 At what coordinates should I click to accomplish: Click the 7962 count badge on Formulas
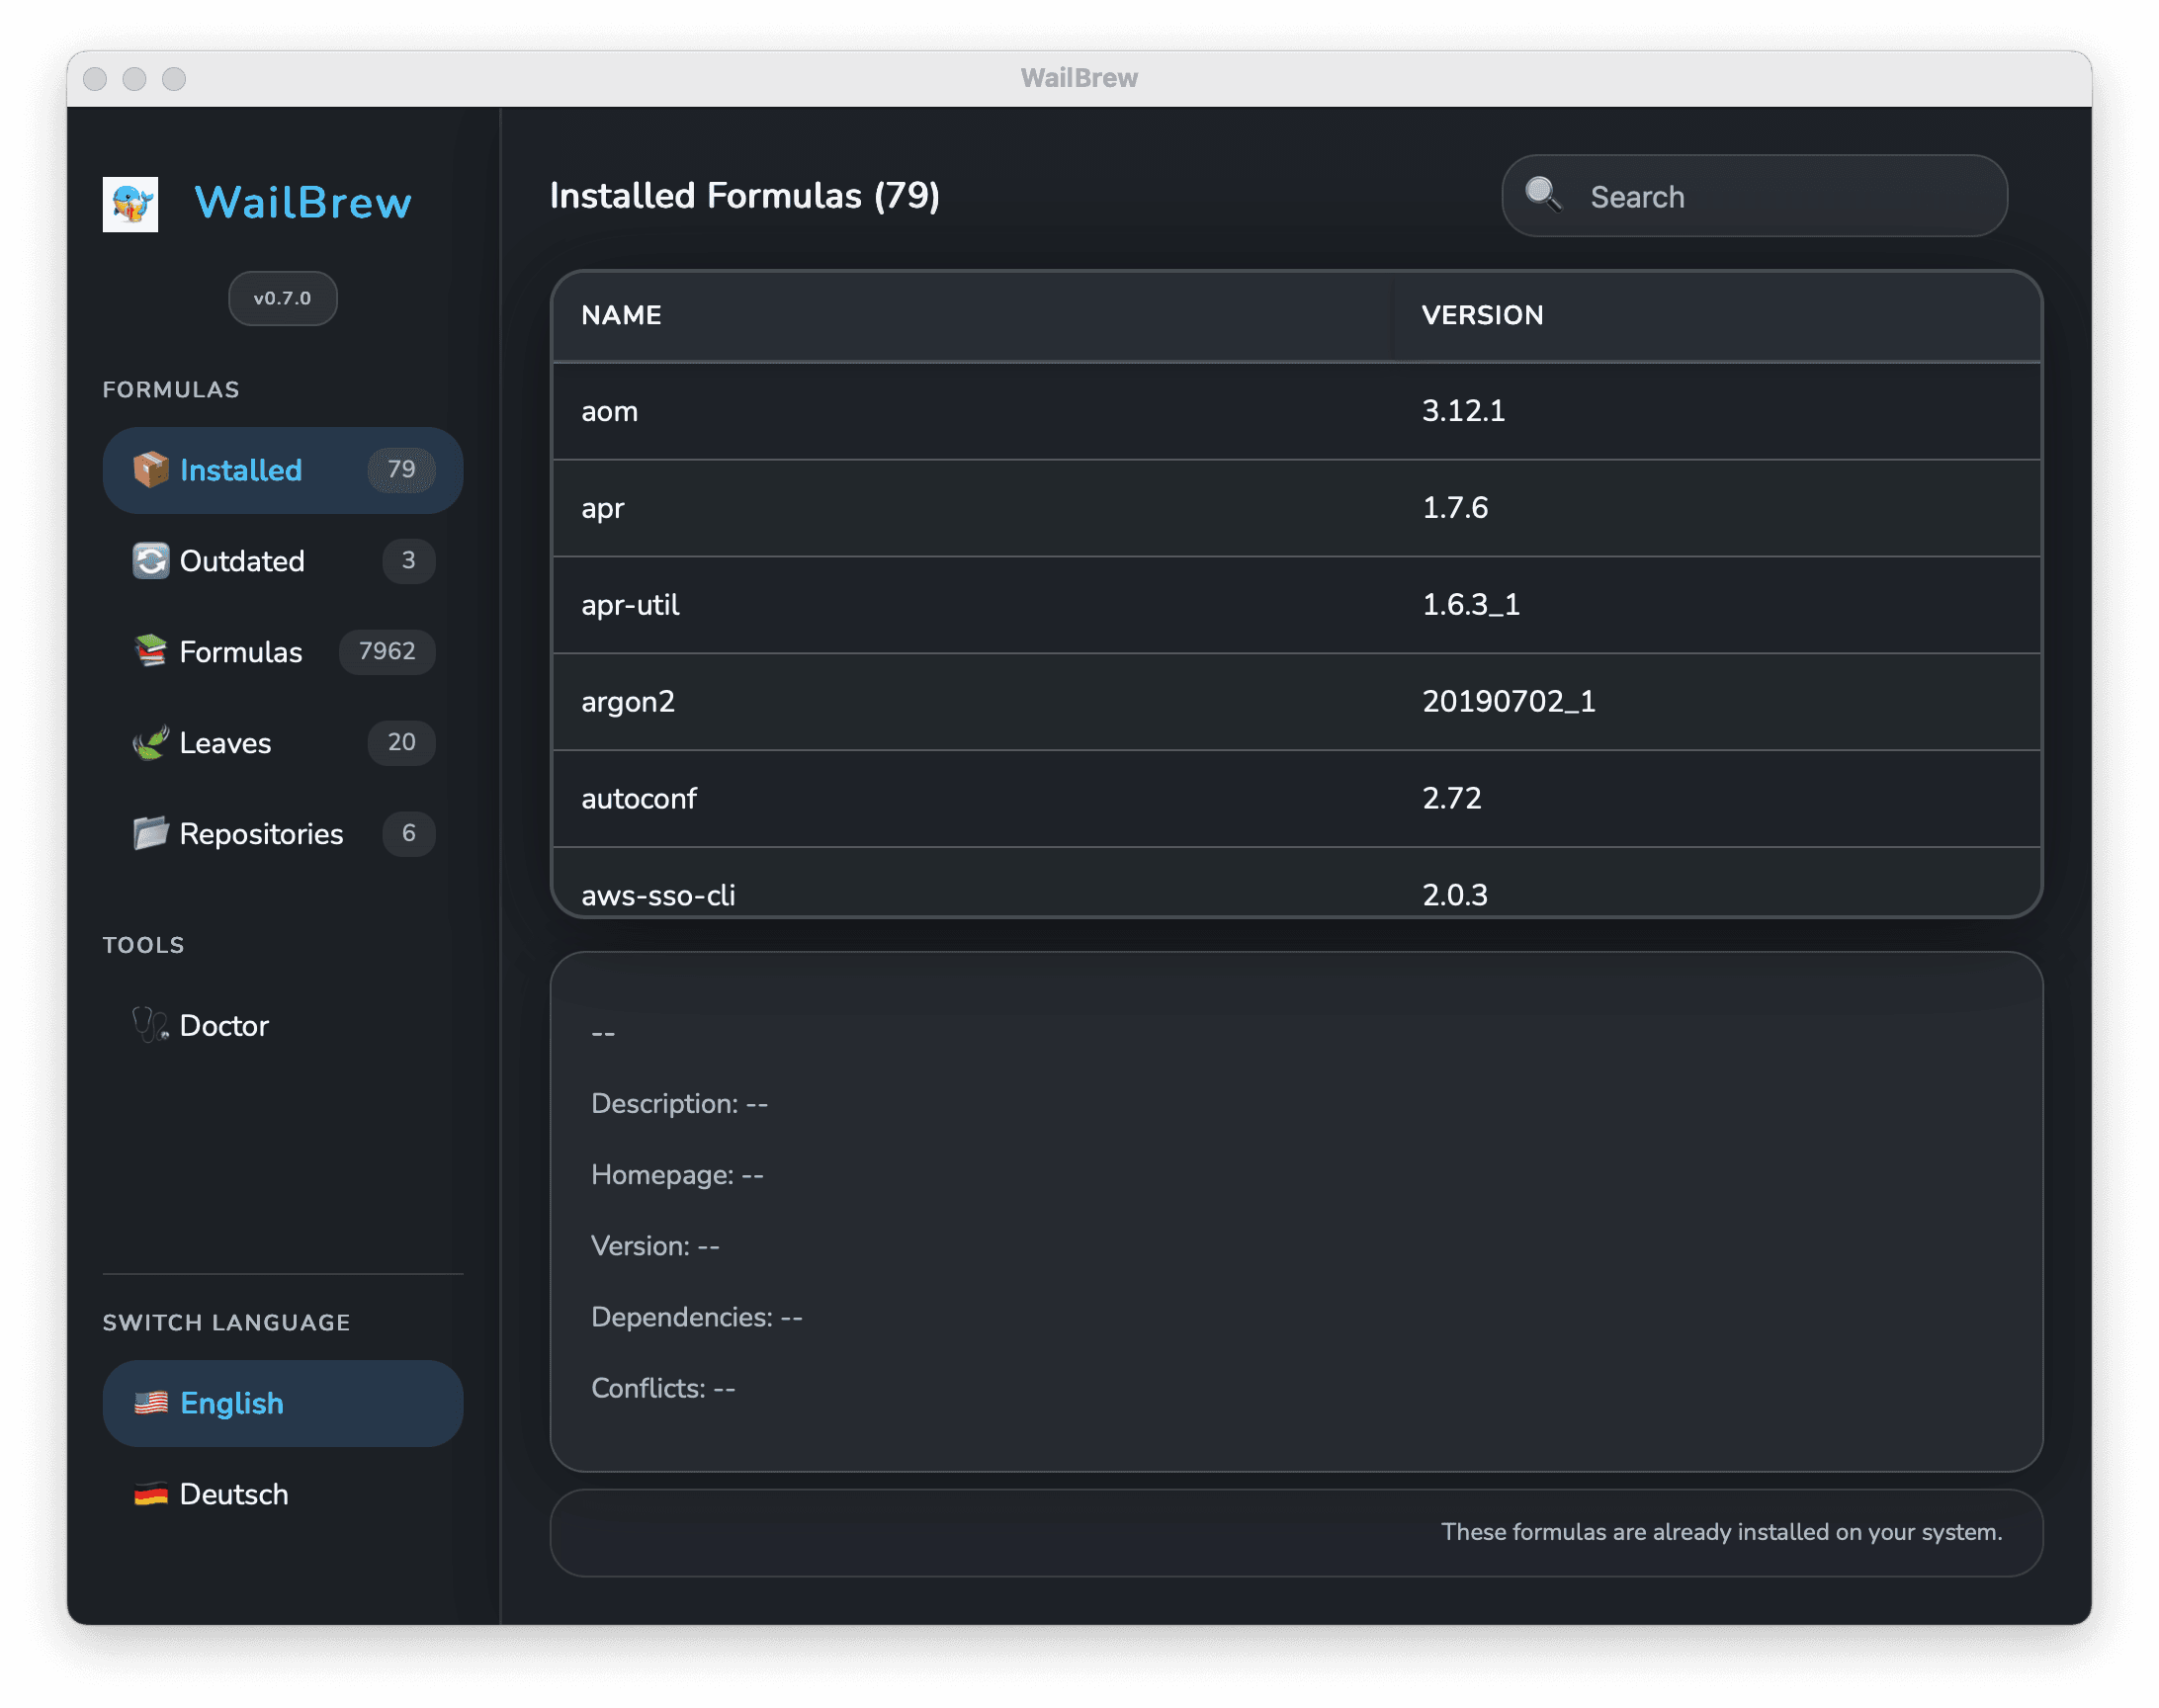(387, 652)
